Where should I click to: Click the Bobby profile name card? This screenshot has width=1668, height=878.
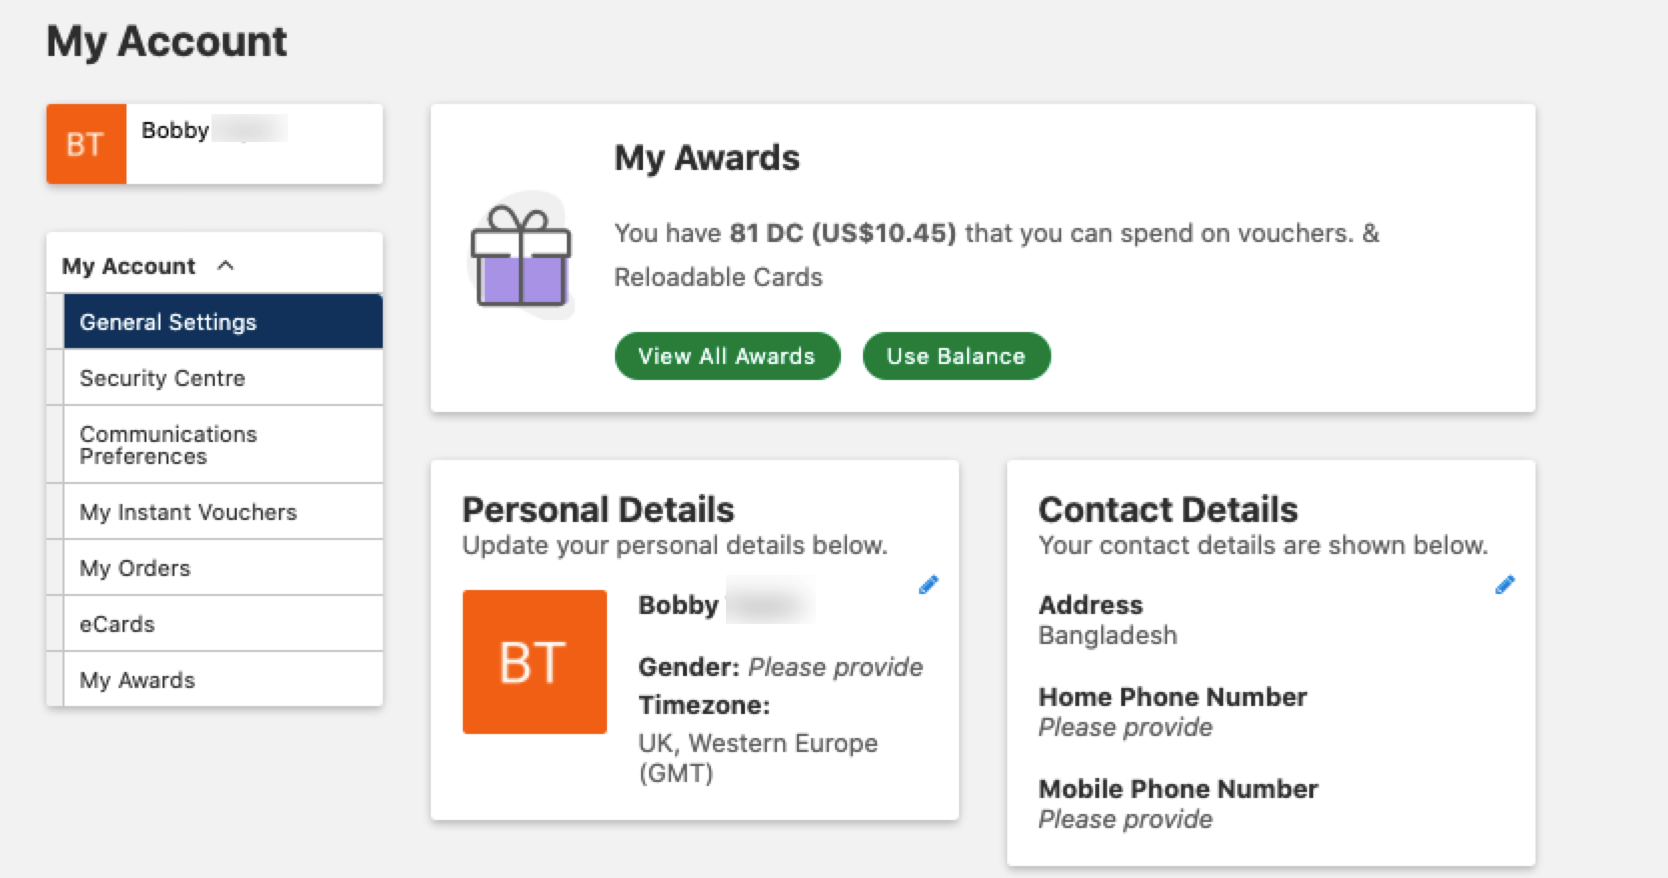click(254, 144)
